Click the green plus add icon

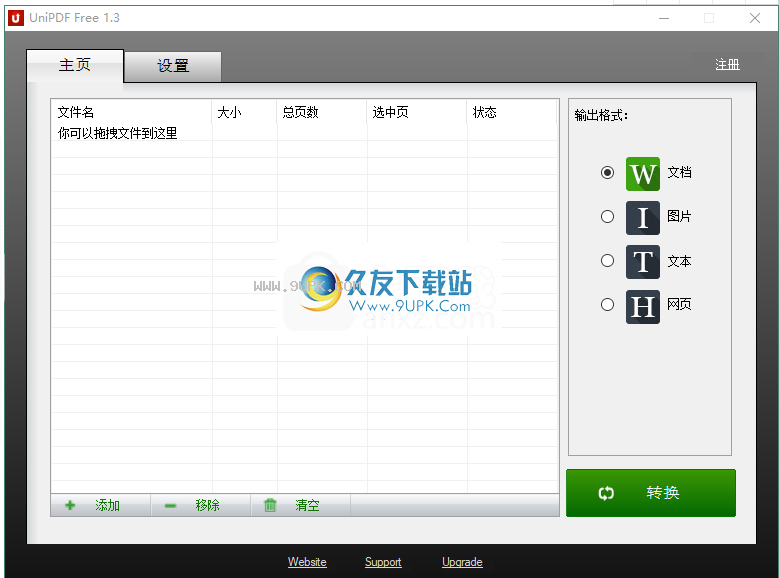[x=70, y=505]
